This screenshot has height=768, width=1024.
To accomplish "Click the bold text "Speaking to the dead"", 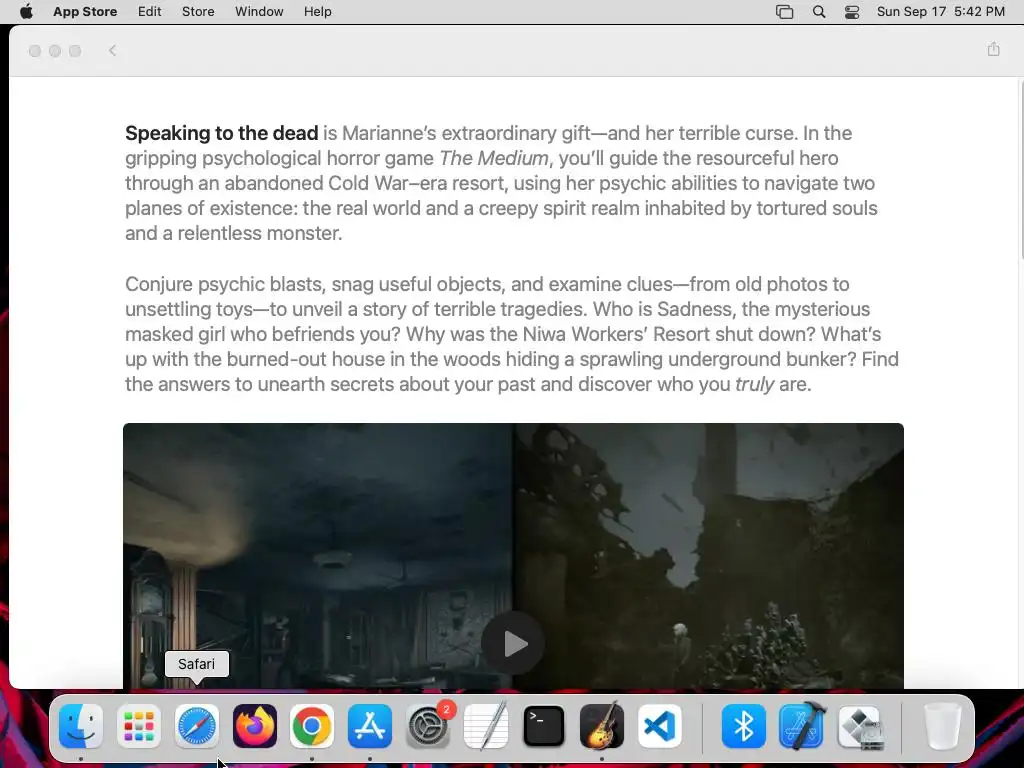I will pyautogui.click(x=221, y=133).
